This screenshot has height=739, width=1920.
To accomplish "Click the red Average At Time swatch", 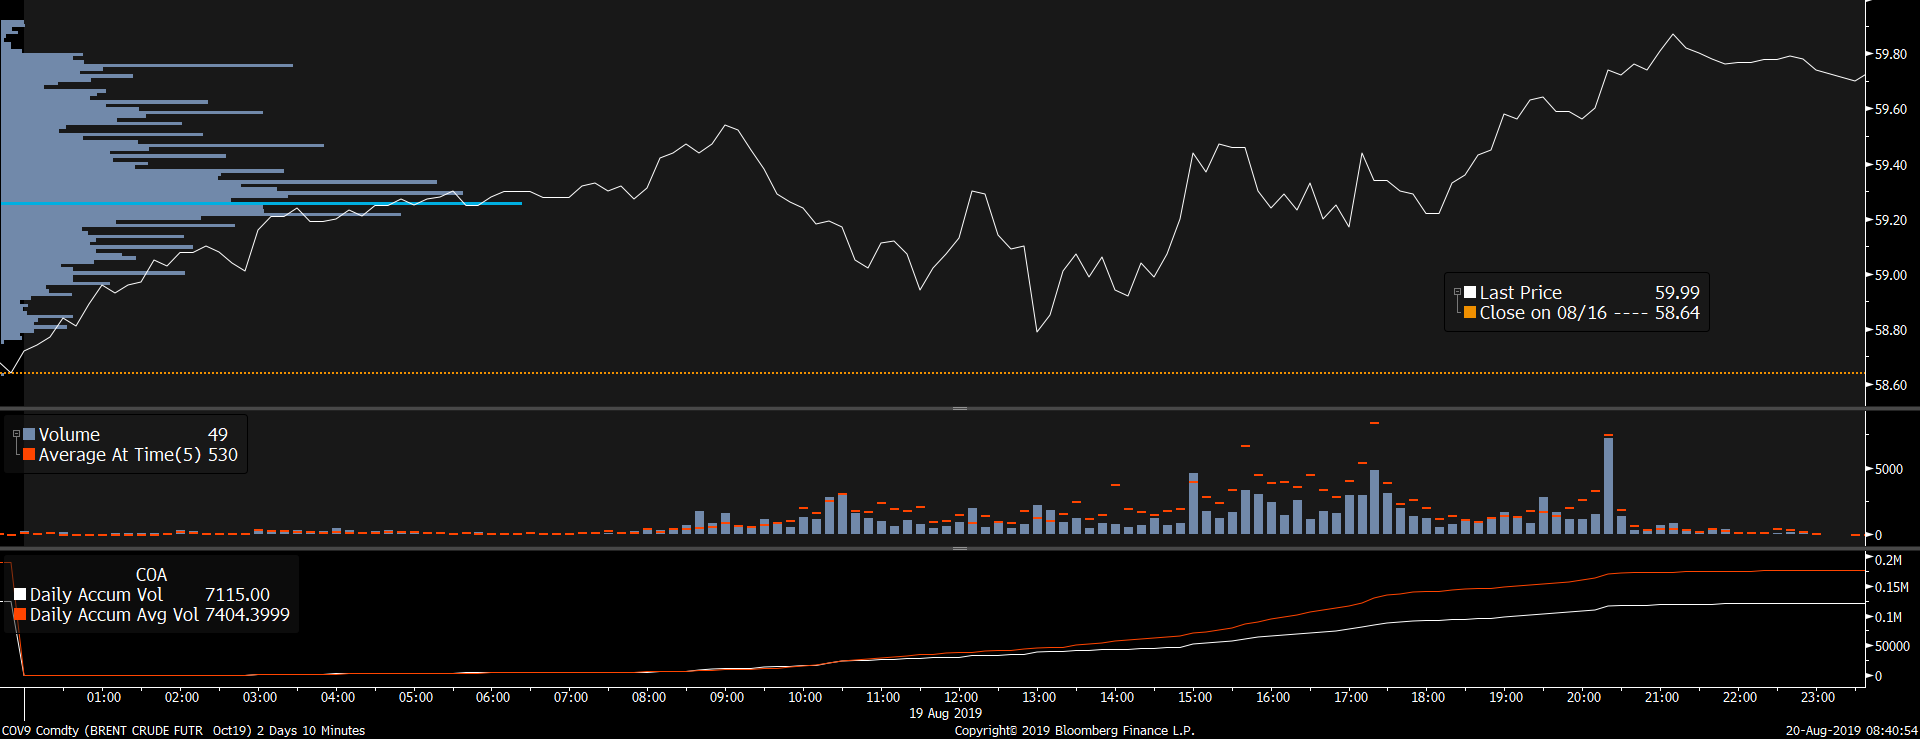I will 29,454.
